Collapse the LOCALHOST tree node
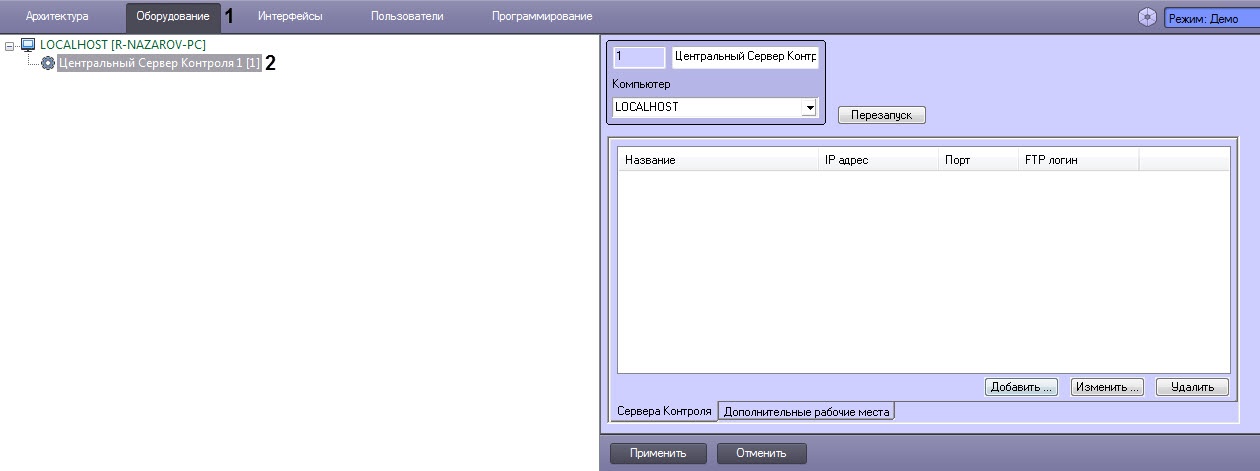 (9, 46)
